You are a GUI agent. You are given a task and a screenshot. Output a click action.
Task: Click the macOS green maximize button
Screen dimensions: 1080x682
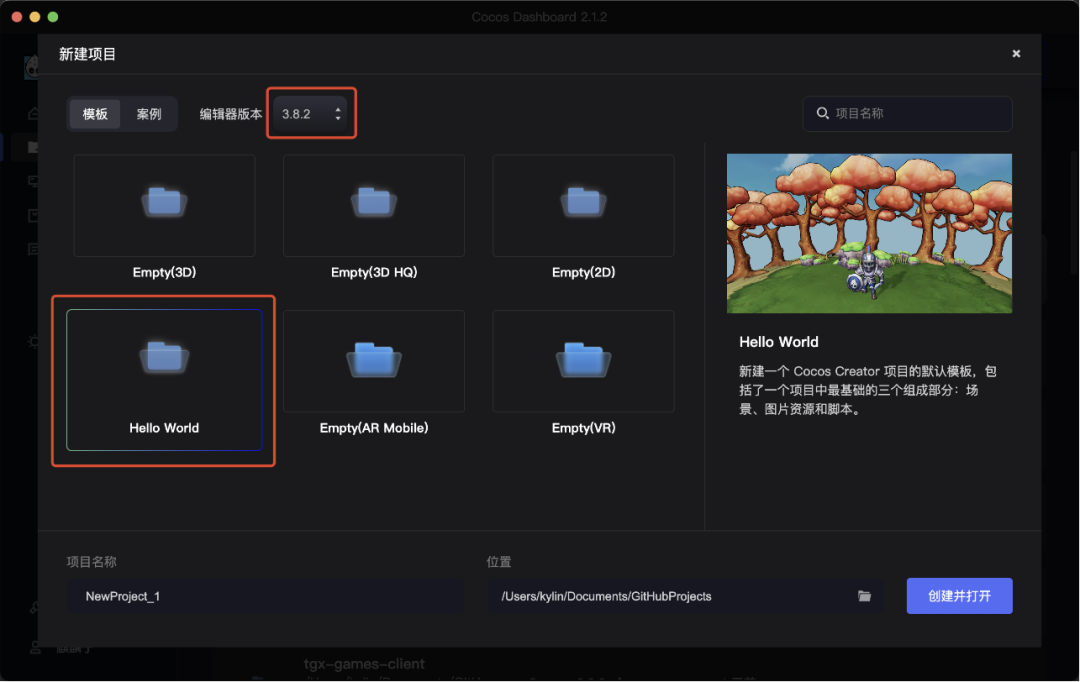click(53, 17)
